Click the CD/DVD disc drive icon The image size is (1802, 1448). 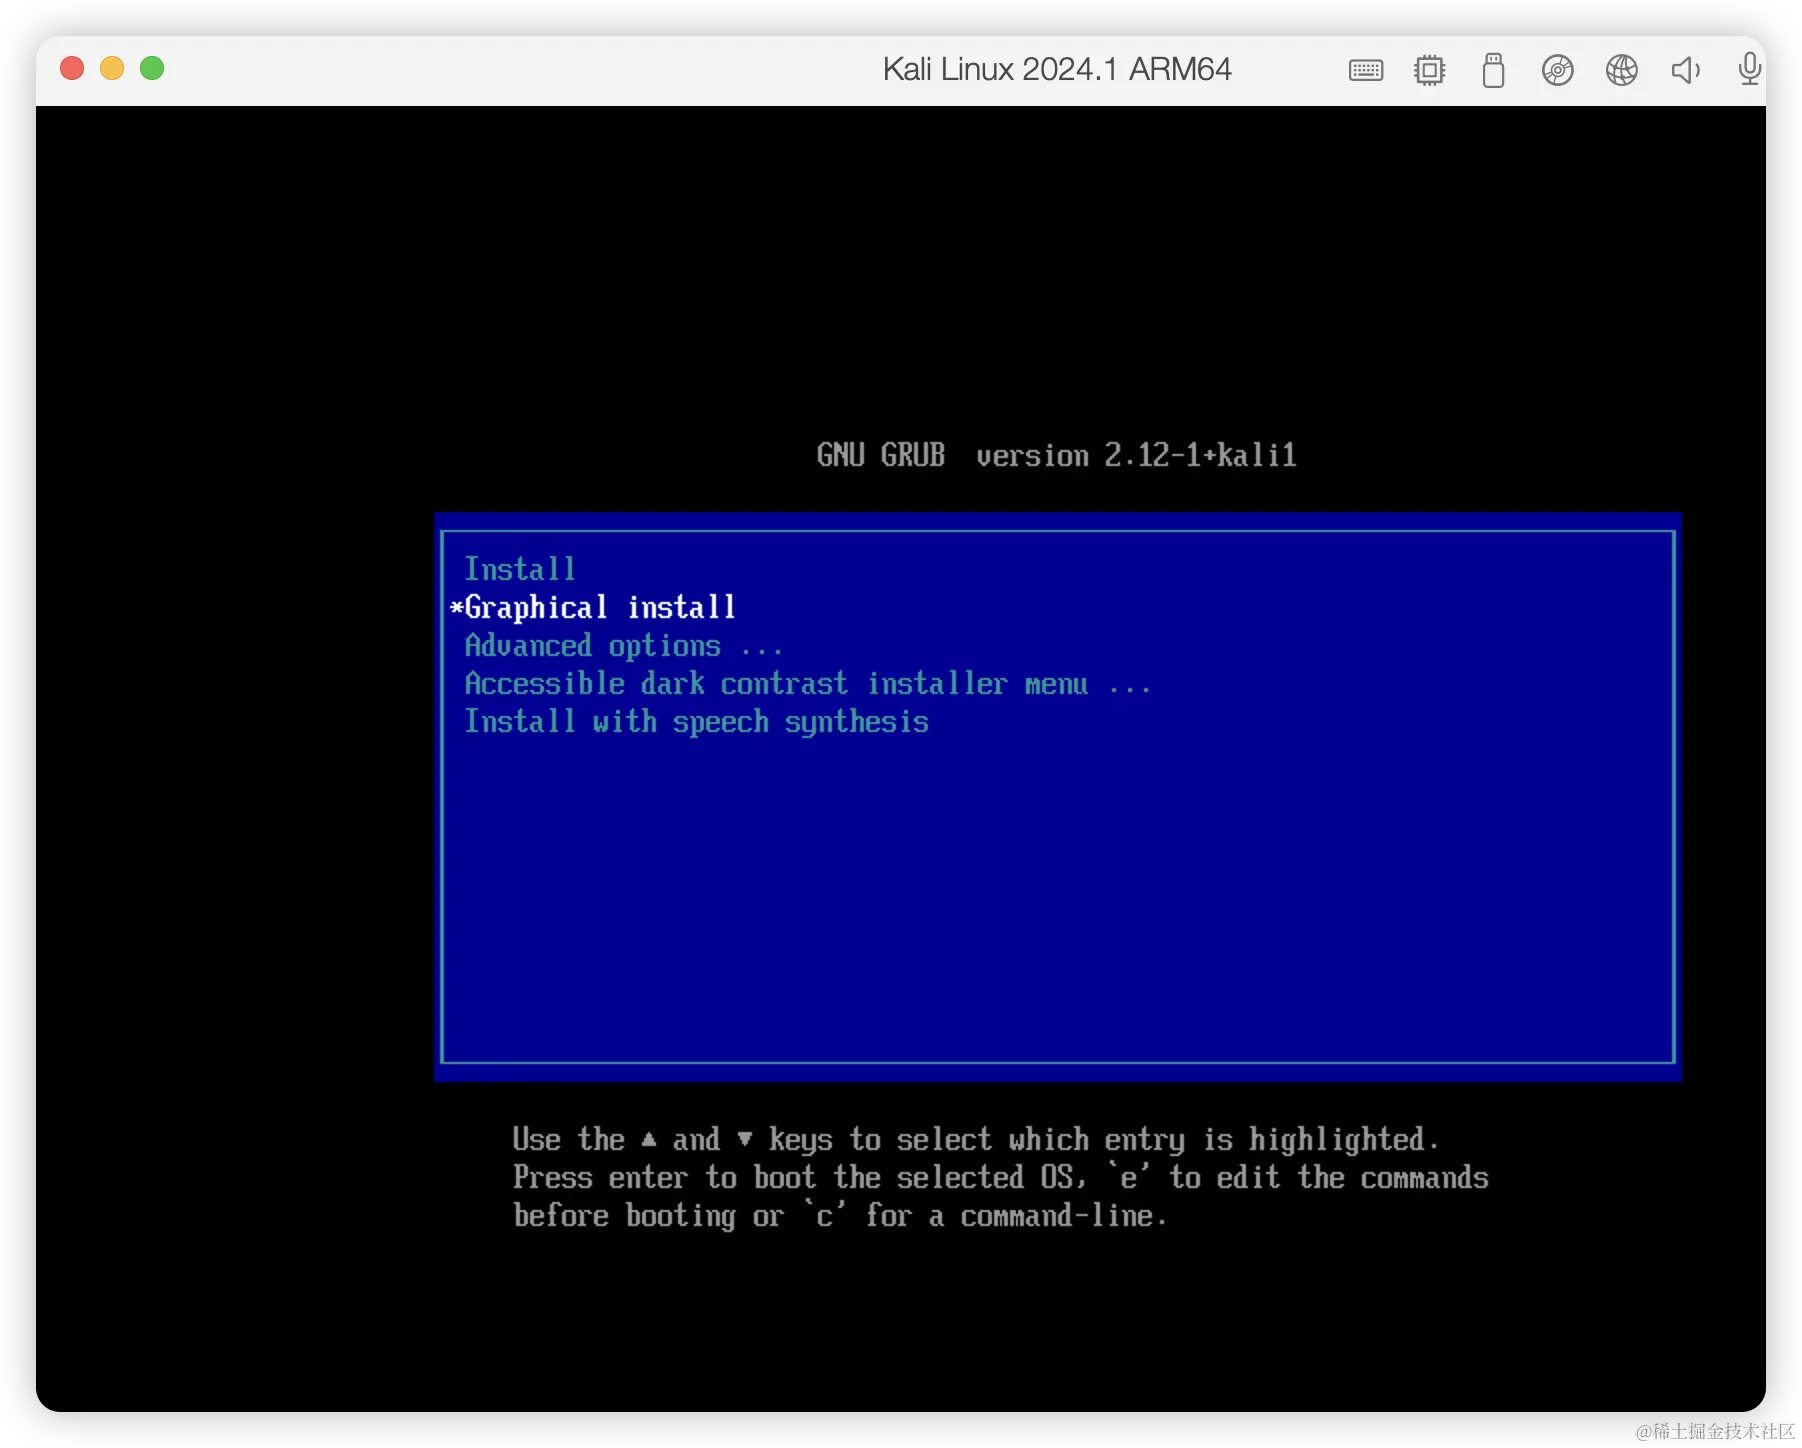pyautogui.click(x=1558, y=70)
